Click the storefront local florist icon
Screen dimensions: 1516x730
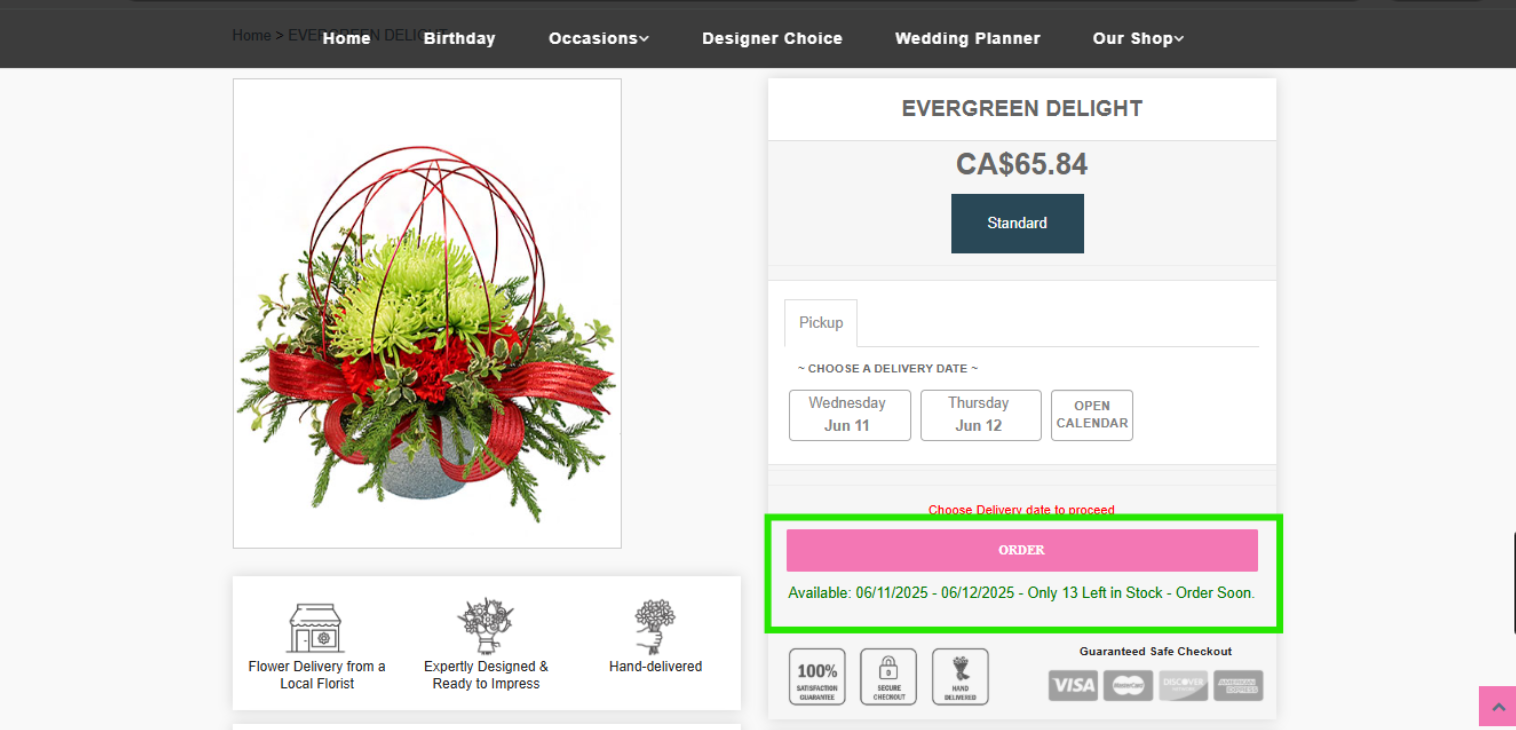coord(316,628)
